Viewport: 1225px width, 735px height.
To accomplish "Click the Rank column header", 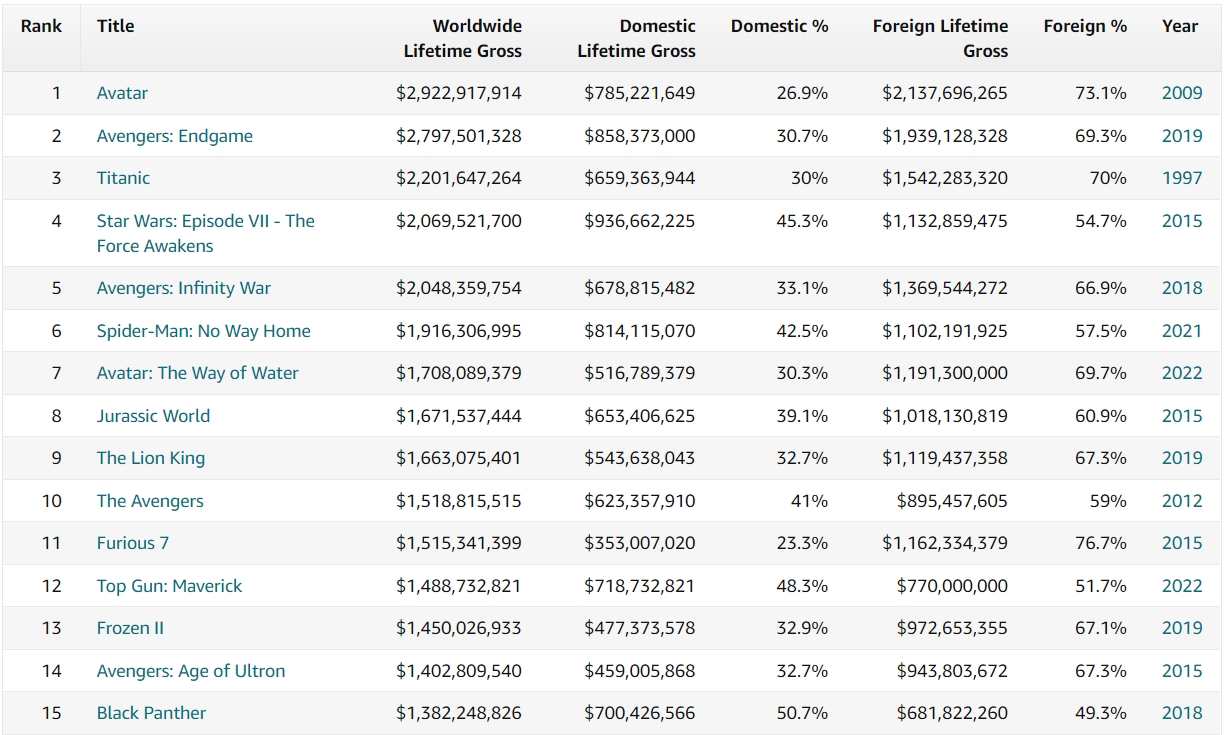I will click(41, 26).
